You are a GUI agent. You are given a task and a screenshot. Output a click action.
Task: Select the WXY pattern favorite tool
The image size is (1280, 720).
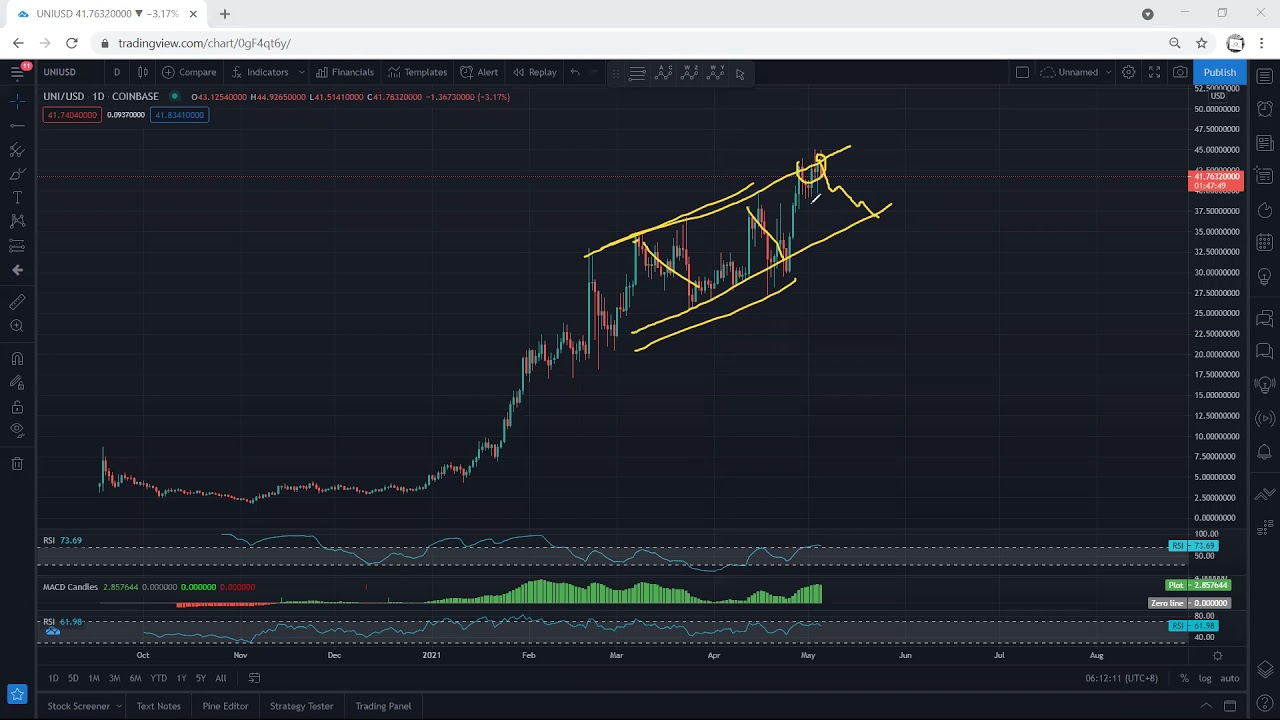[x=715, y=73]
